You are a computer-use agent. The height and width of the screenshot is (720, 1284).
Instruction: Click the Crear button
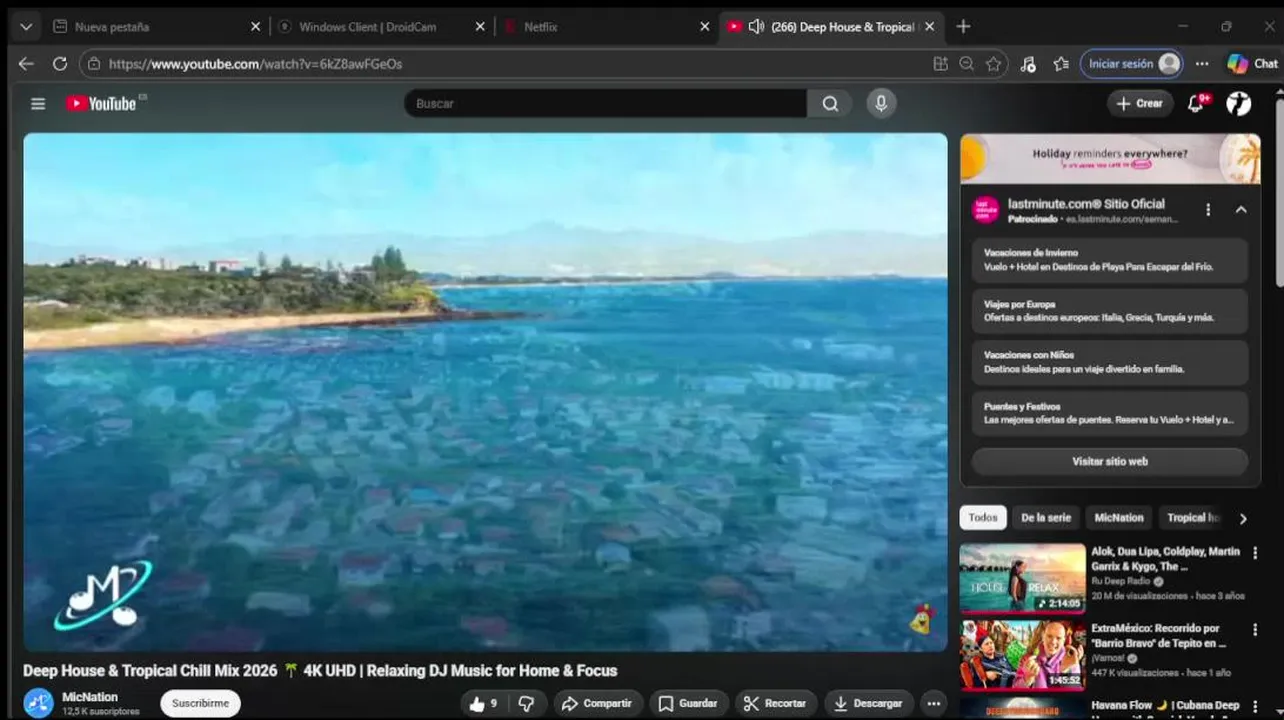[1140, 104]
